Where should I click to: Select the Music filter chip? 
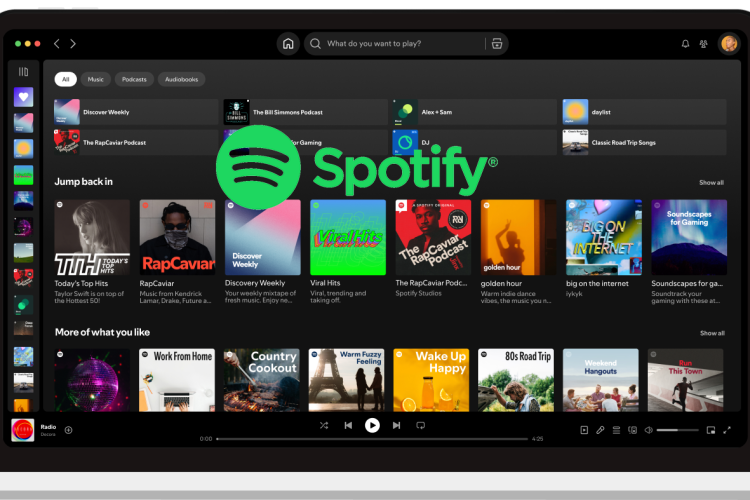point(96,79)
